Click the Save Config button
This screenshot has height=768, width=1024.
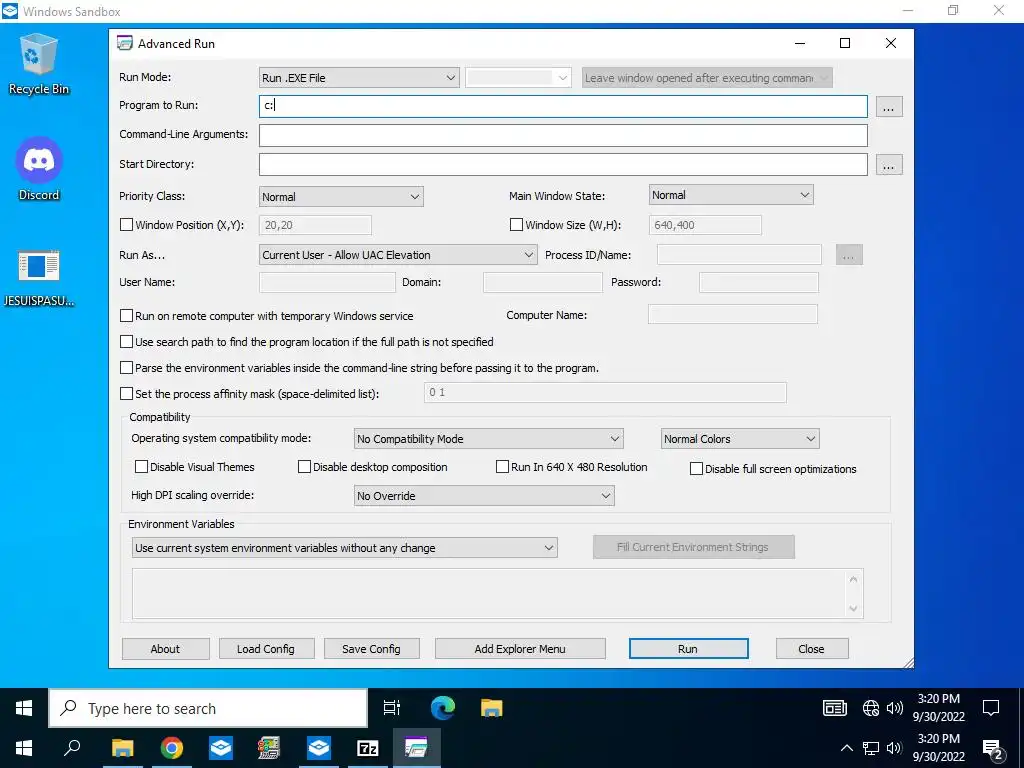[x=371, y=648]
